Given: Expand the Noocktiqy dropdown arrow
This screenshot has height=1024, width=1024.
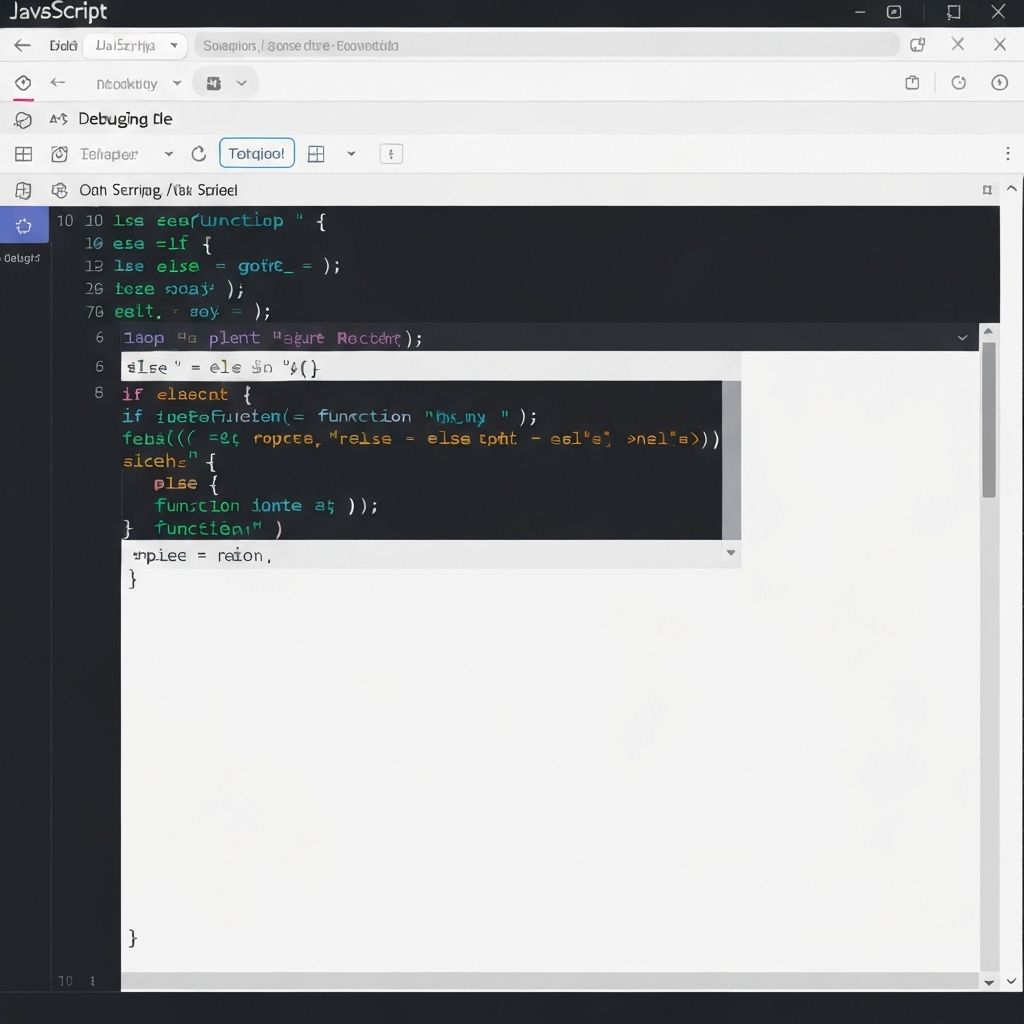Looking at the screenshot, I should click(x=177, y=84).
